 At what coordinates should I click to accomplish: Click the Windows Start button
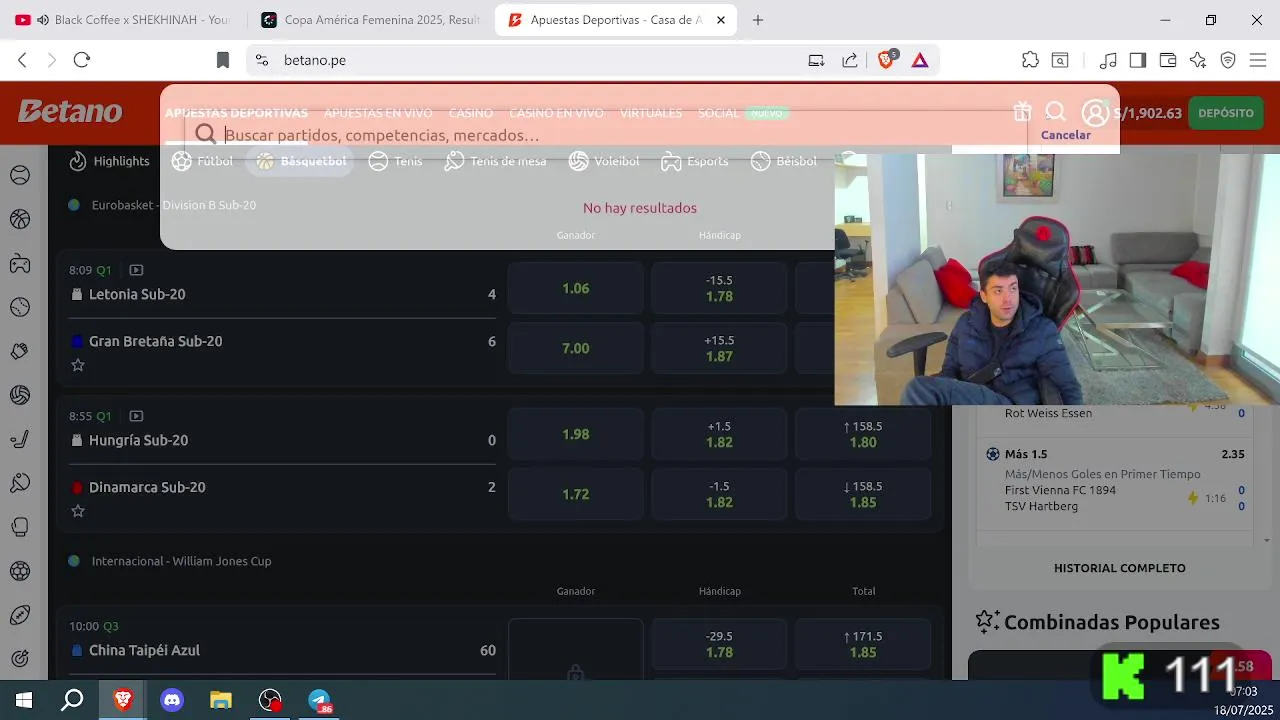coord(24,700)
